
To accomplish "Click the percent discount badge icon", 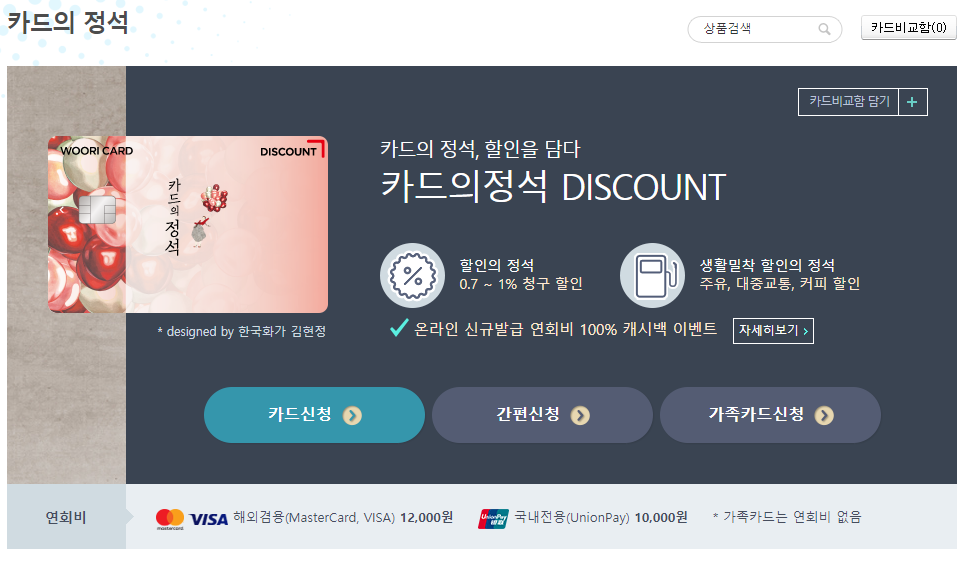I will pyautogui.click(x=412, y=275).
